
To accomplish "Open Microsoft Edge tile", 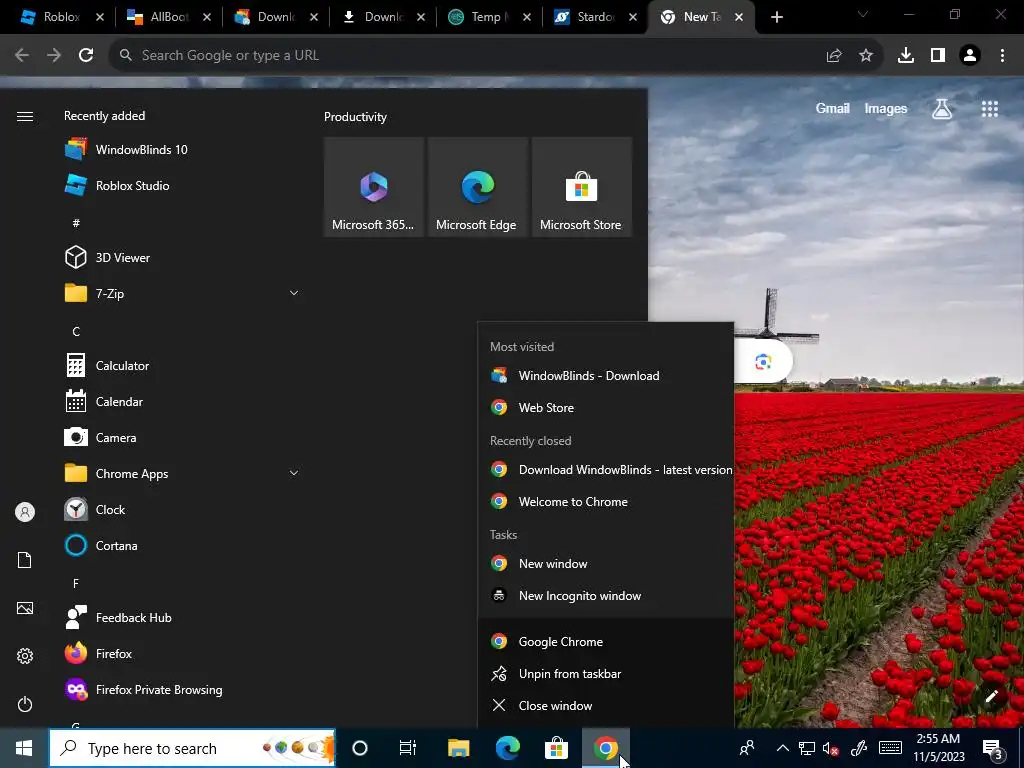I will (x=477, y=187).
